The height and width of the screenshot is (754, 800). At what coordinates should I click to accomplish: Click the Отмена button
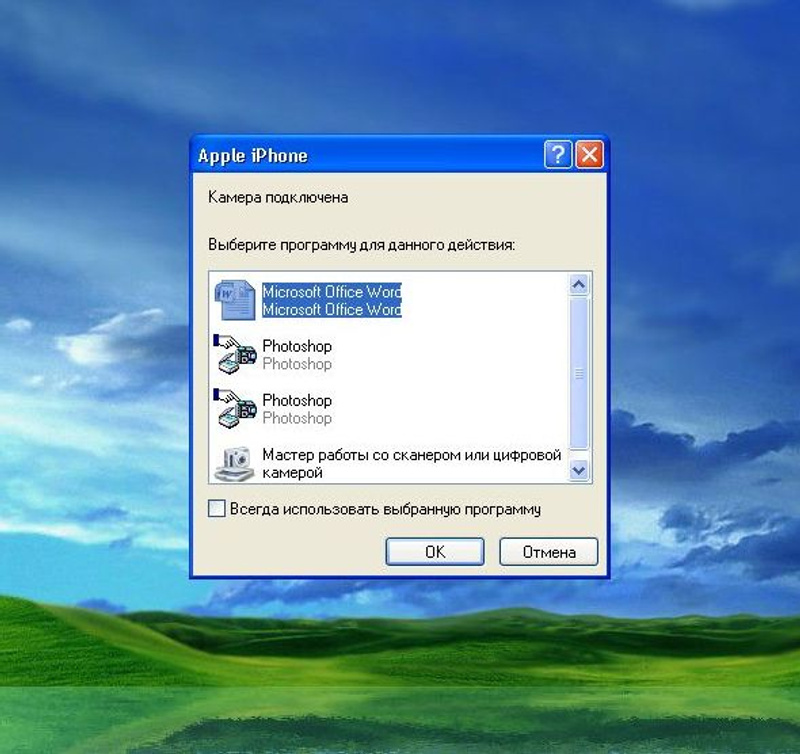coord(548,551)
